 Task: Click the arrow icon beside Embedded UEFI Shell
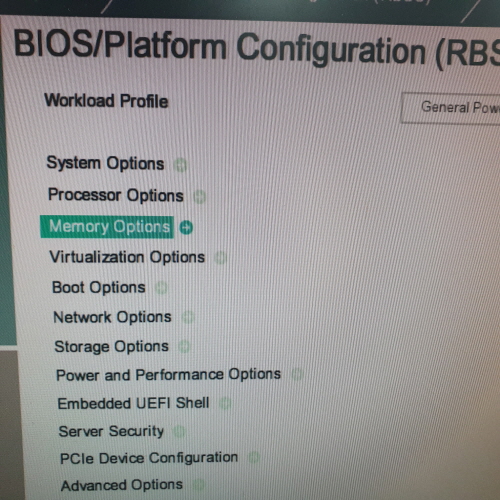coord(225,404)
